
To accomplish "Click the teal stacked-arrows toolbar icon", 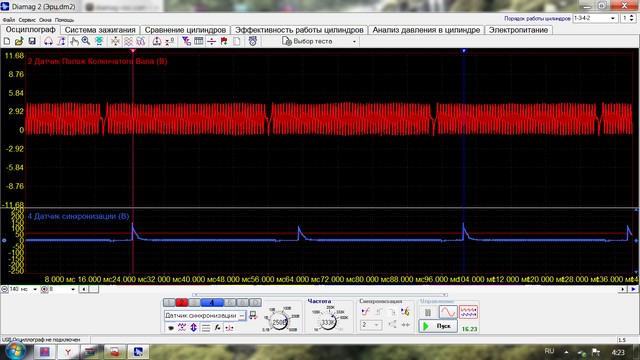I will [x=99, y=41].
